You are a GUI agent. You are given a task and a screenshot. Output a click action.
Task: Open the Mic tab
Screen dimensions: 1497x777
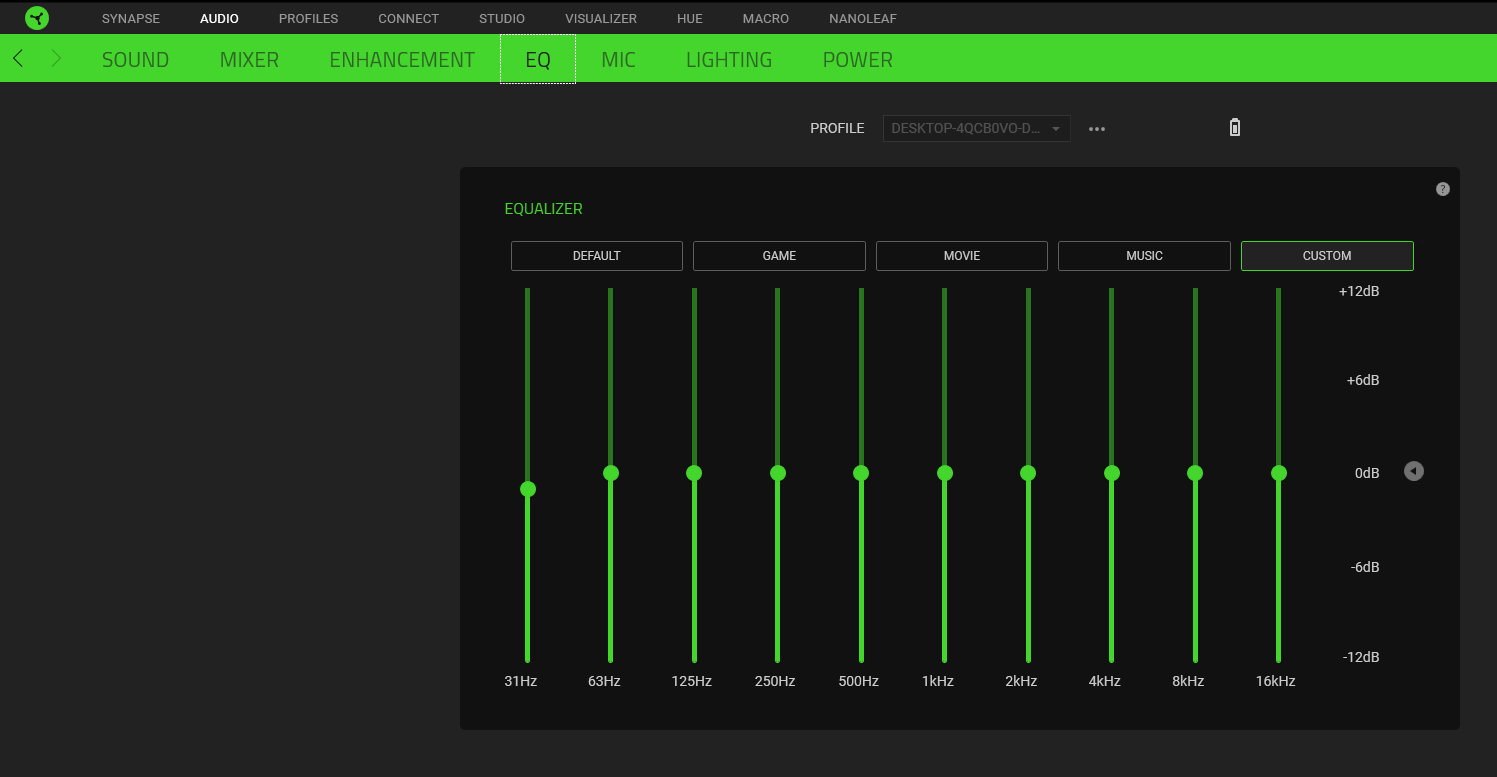pos(618,60)
